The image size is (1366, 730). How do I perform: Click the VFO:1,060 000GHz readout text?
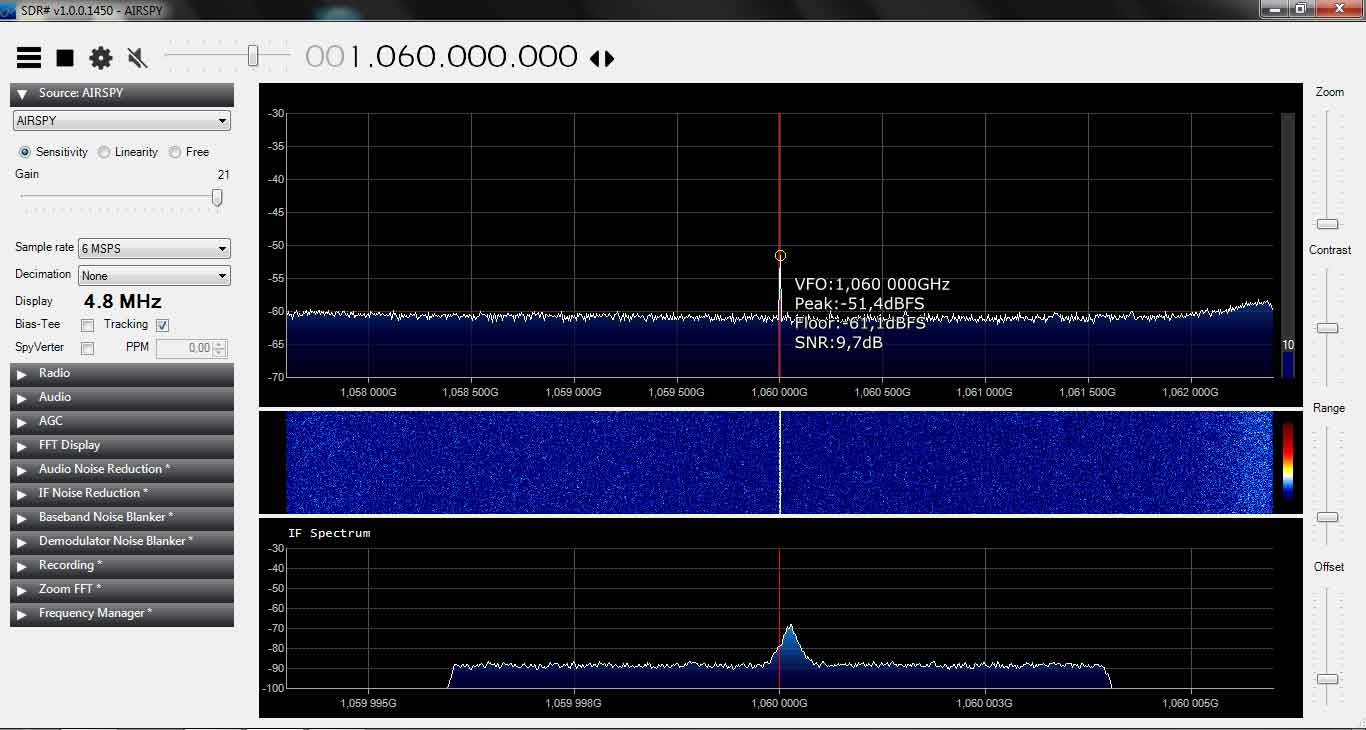click(x=872, y=284)
